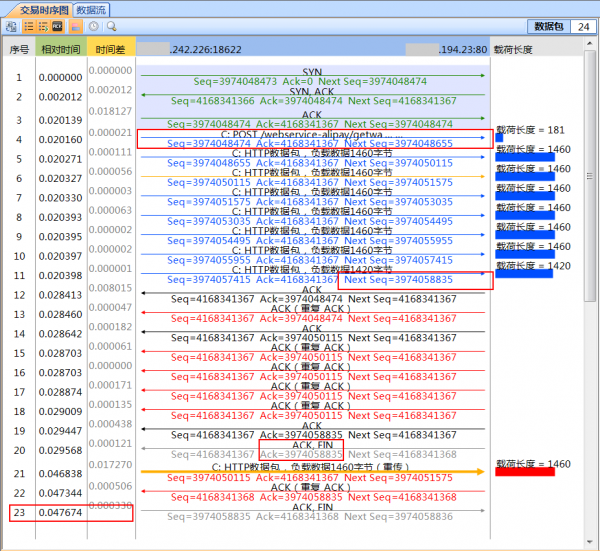Screen dimensions: 600x551
Task: Click the 载荷长度 column header
Action: point(513,49)
